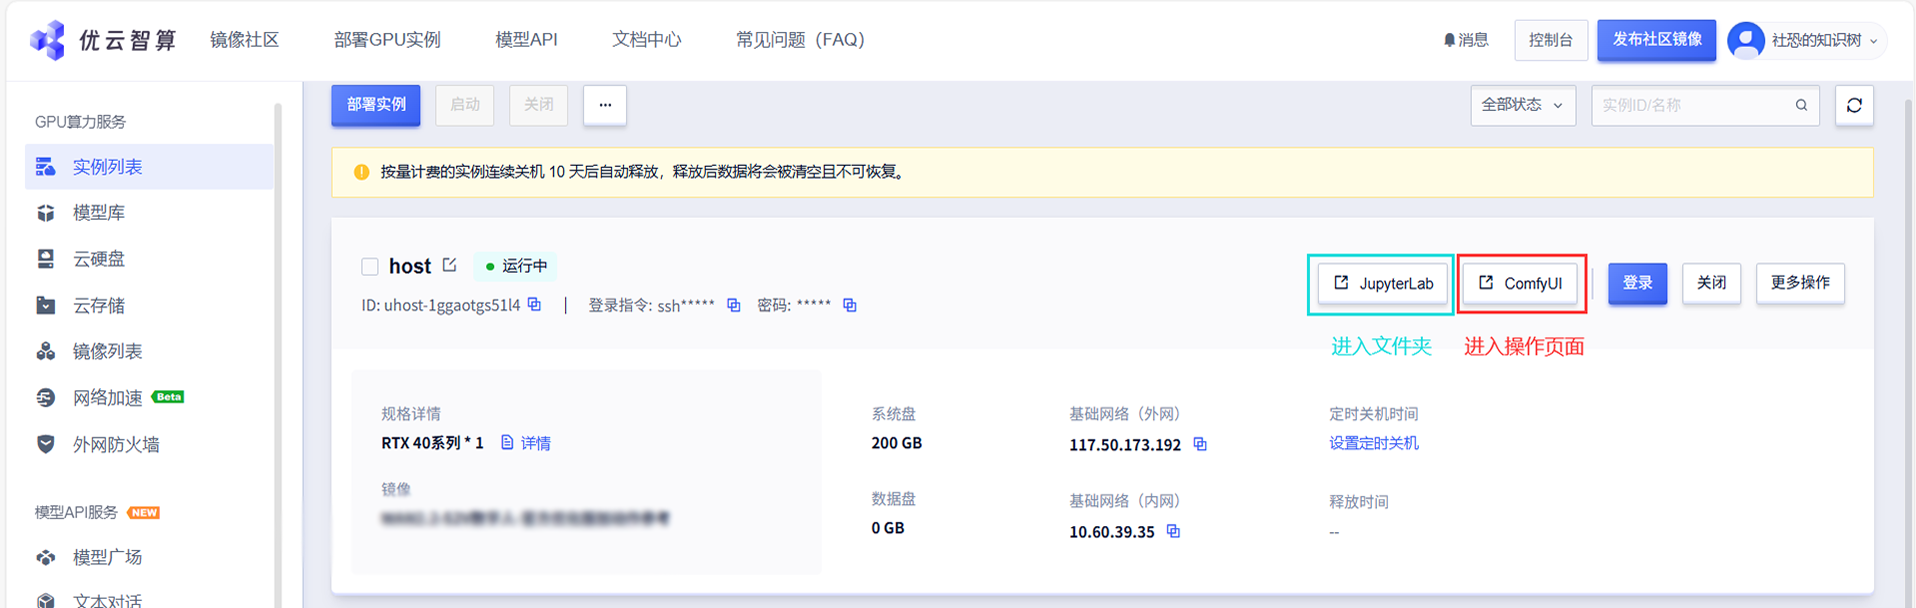Click the 外网防火墙 shield icon
This screenshot has height=608, width=1916.
point(46,444)
